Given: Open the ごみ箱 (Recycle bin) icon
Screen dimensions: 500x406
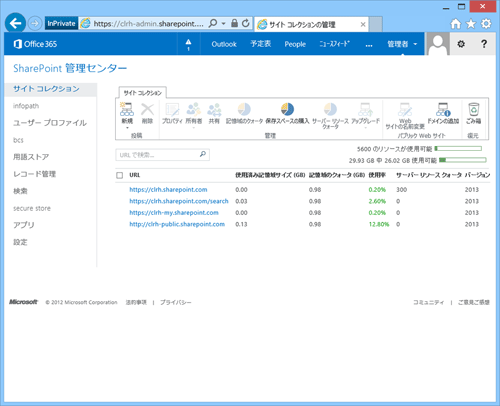Looking at the screenshot, I should click(473, 109).
